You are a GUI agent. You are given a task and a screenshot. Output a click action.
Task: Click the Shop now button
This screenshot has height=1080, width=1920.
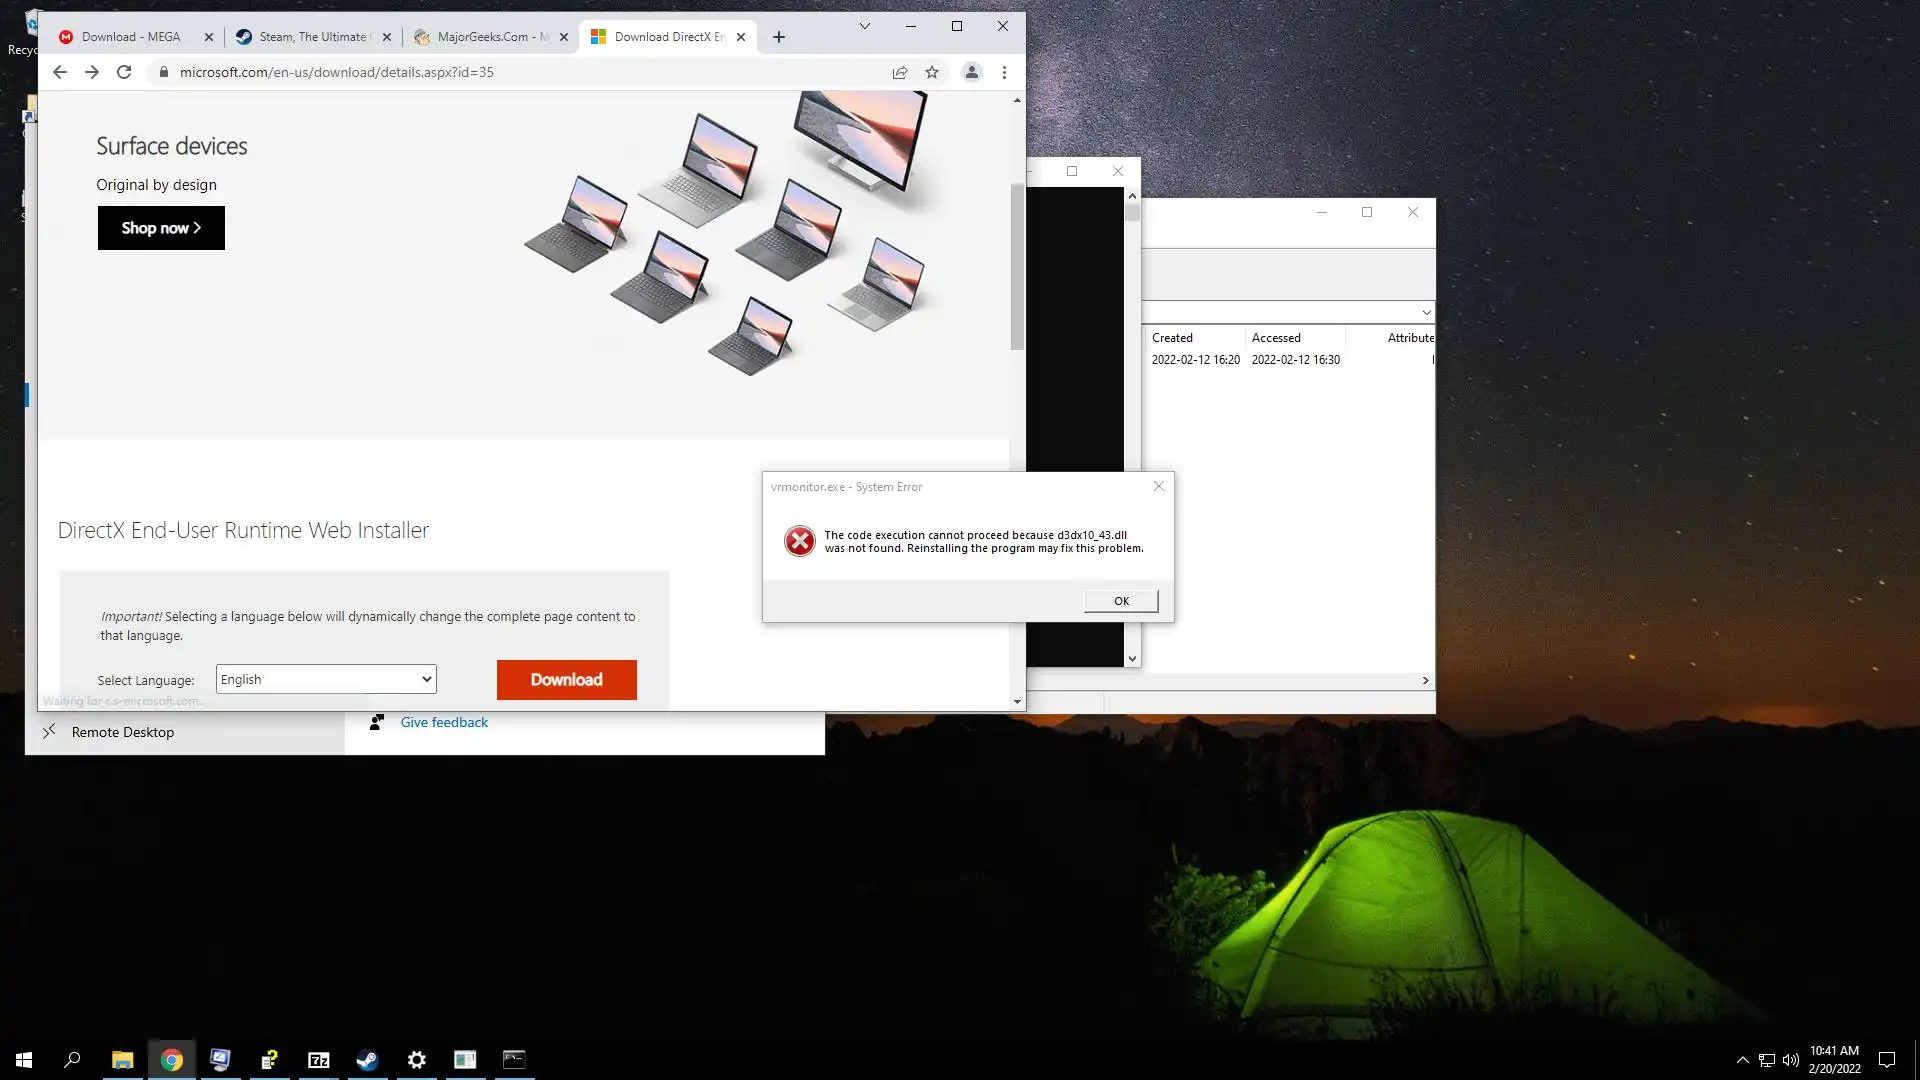161,228
